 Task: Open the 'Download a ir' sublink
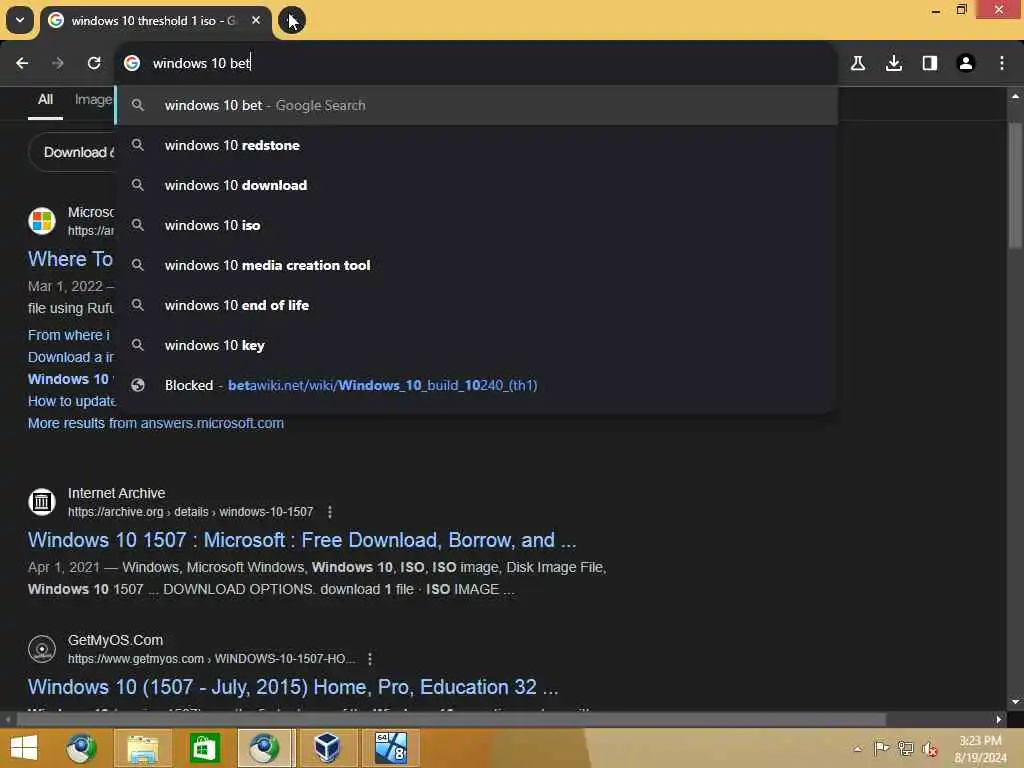(71, 357)
